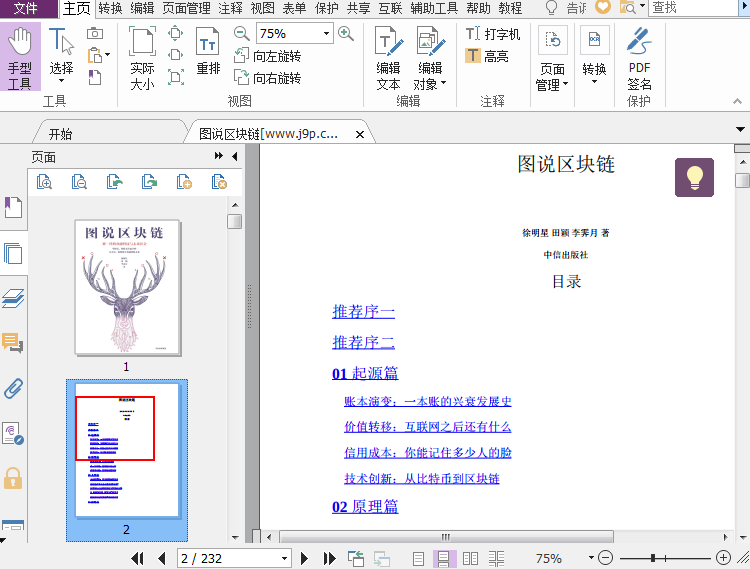
Task: Enlarge page thumbnails icon
Action: point(44,182)
